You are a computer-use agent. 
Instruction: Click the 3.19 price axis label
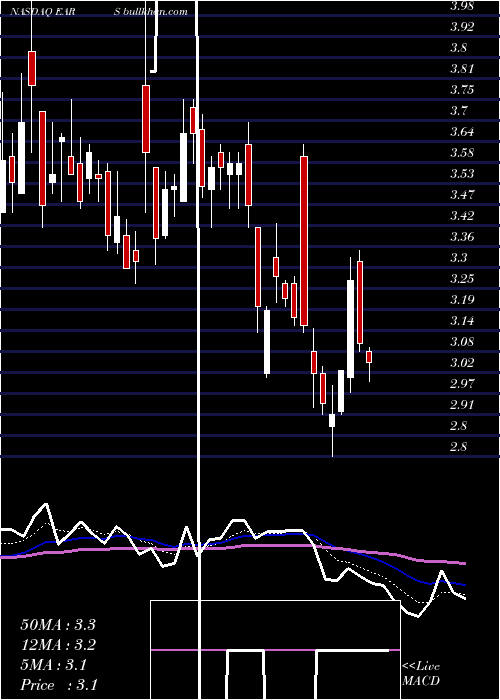coord(462,300)
